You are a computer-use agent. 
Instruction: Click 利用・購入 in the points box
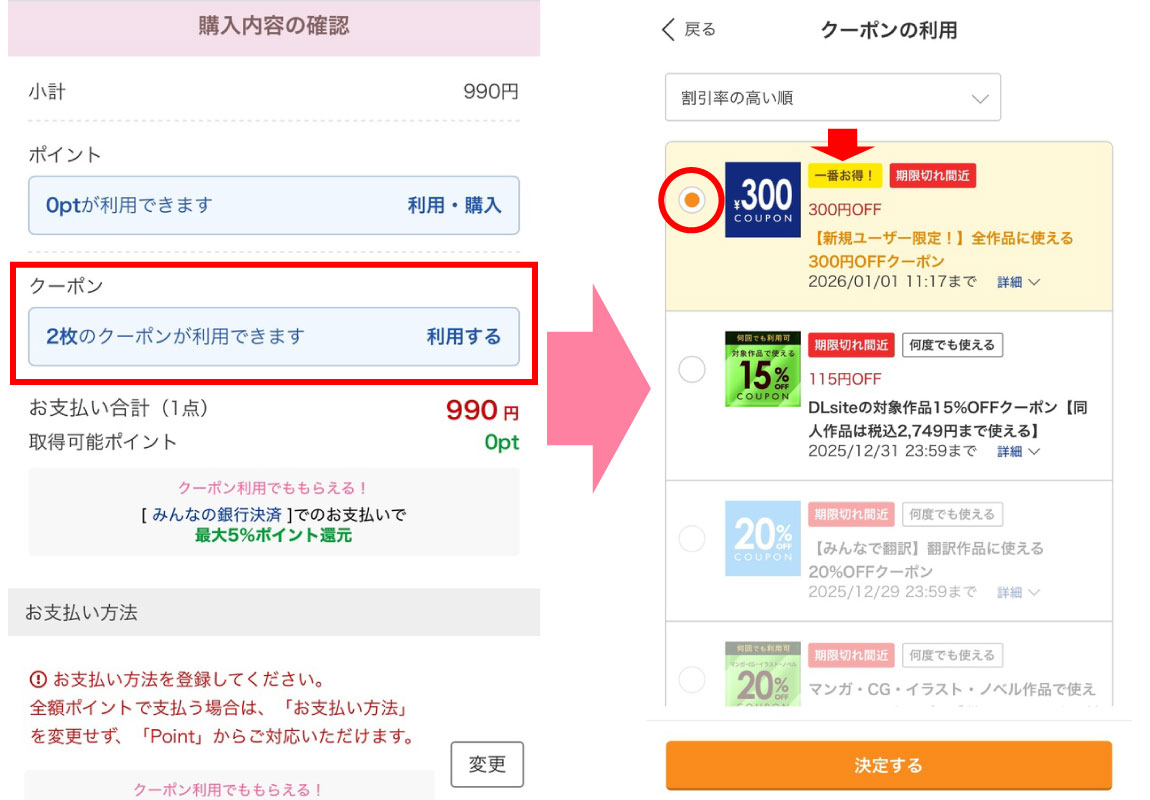(454, 206)
